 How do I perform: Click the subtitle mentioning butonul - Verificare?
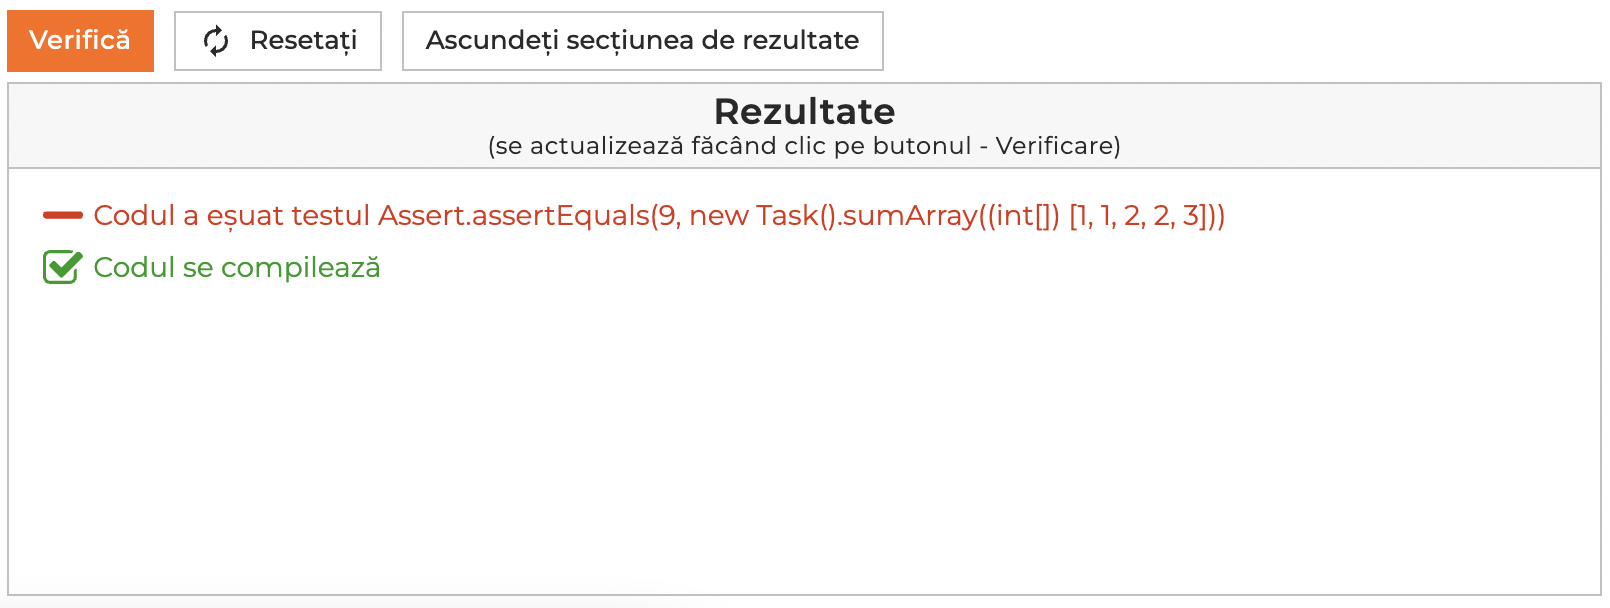pos(804,146)
